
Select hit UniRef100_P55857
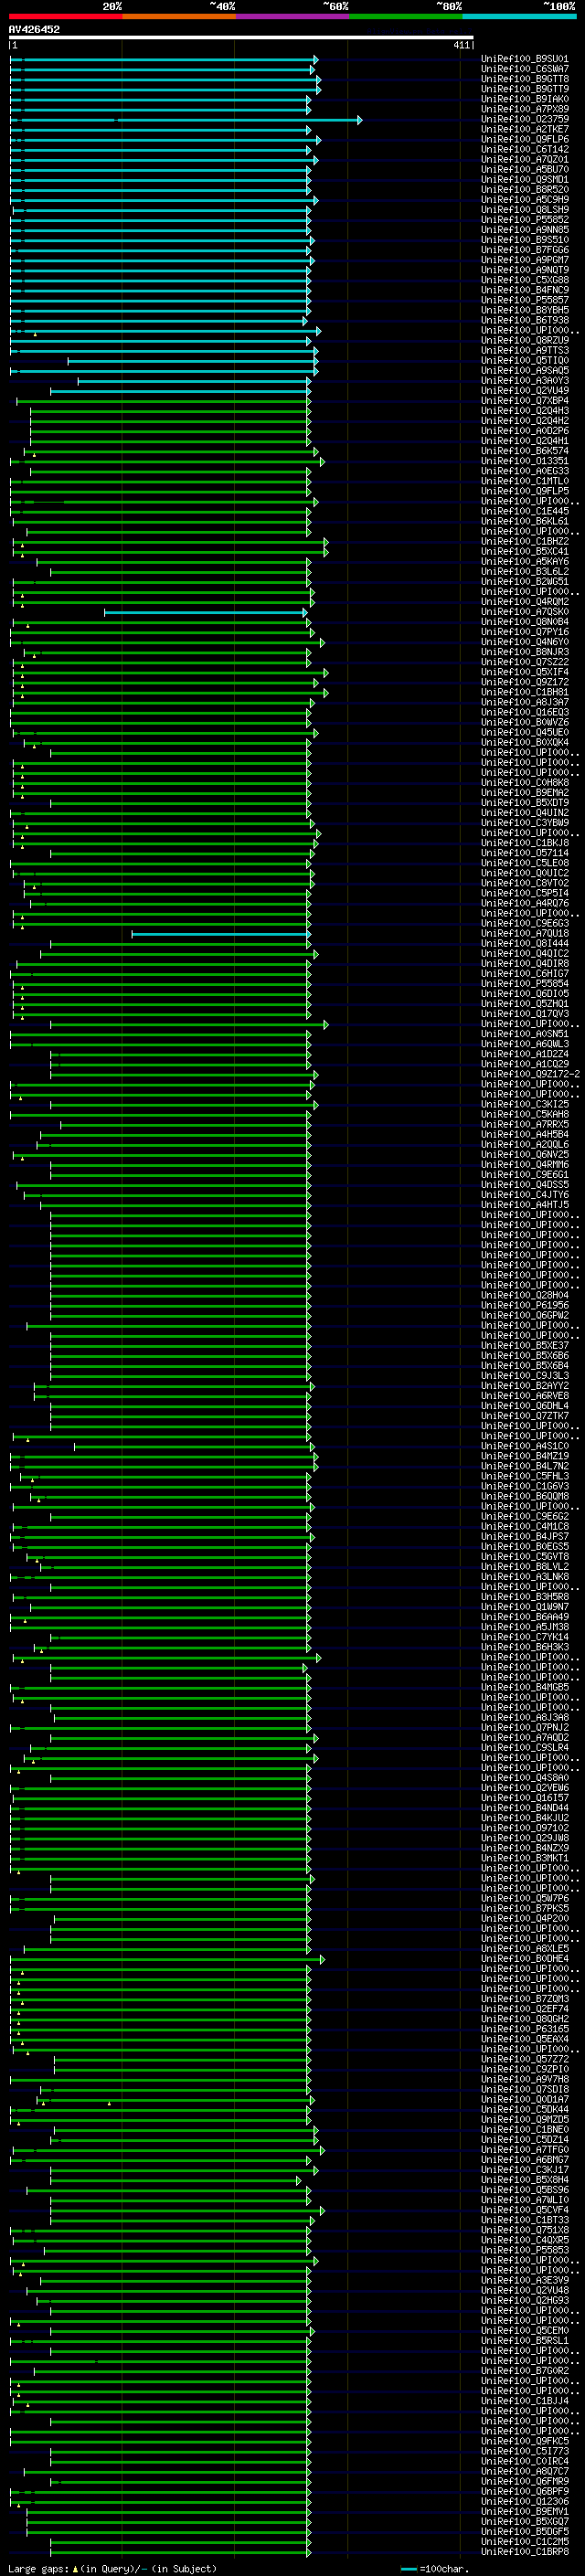tap(525, 300)
